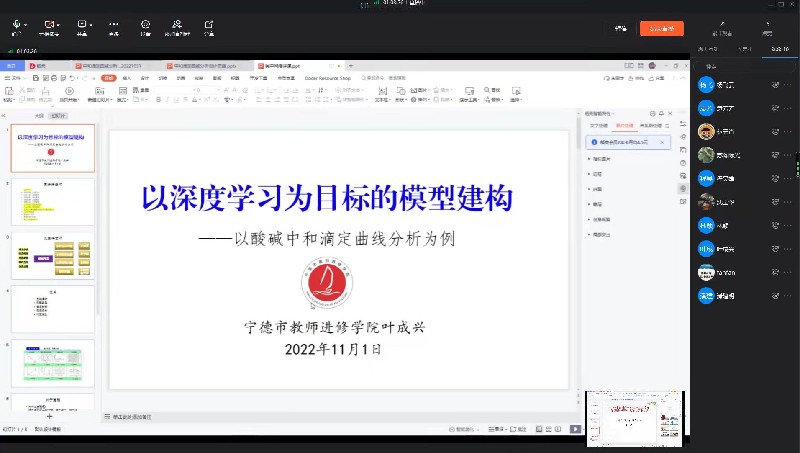
Task: Toggle Underline formatting in ribbon
Action: [x=177, y=99]
